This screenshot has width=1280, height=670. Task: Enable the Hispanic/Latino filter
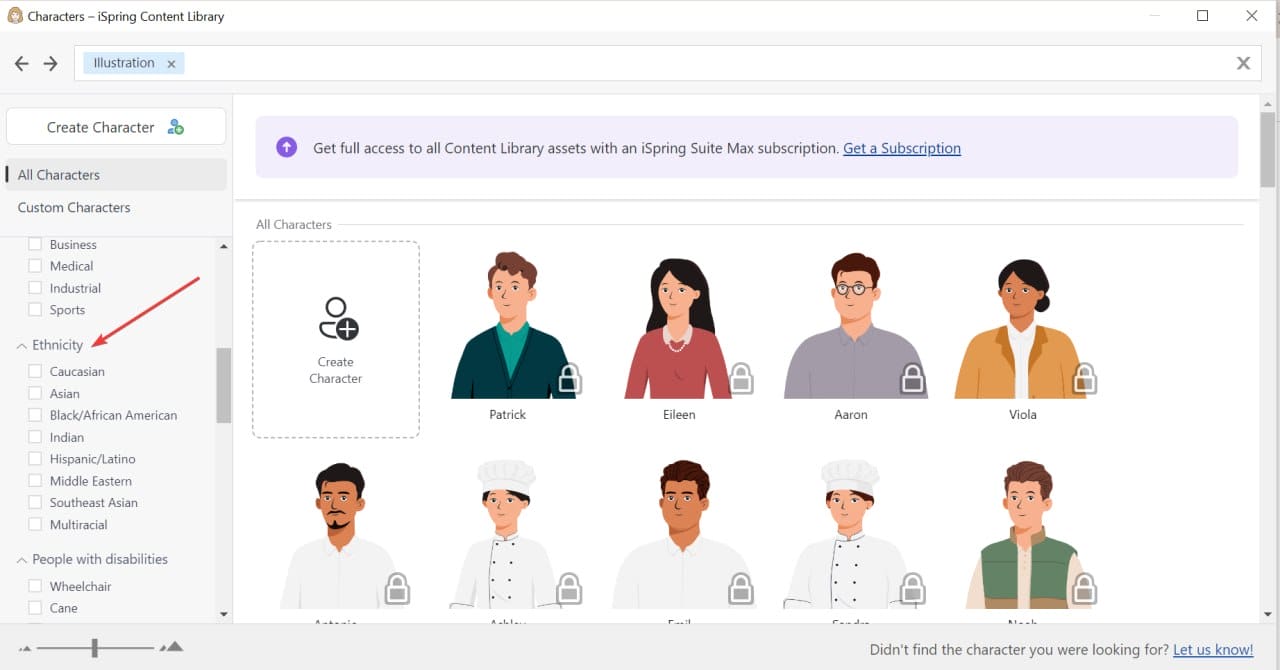tap(36, 458)
